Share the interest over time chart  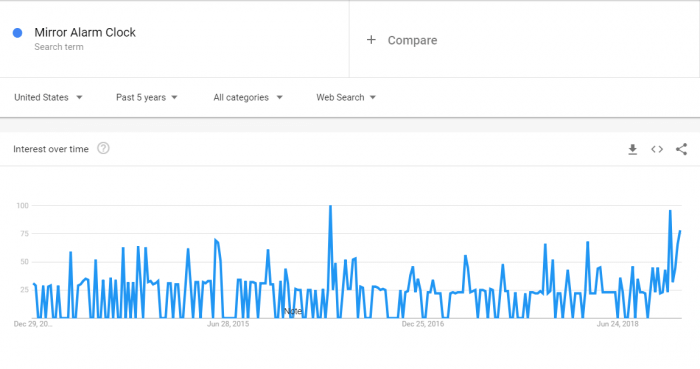tap(681, 149)
